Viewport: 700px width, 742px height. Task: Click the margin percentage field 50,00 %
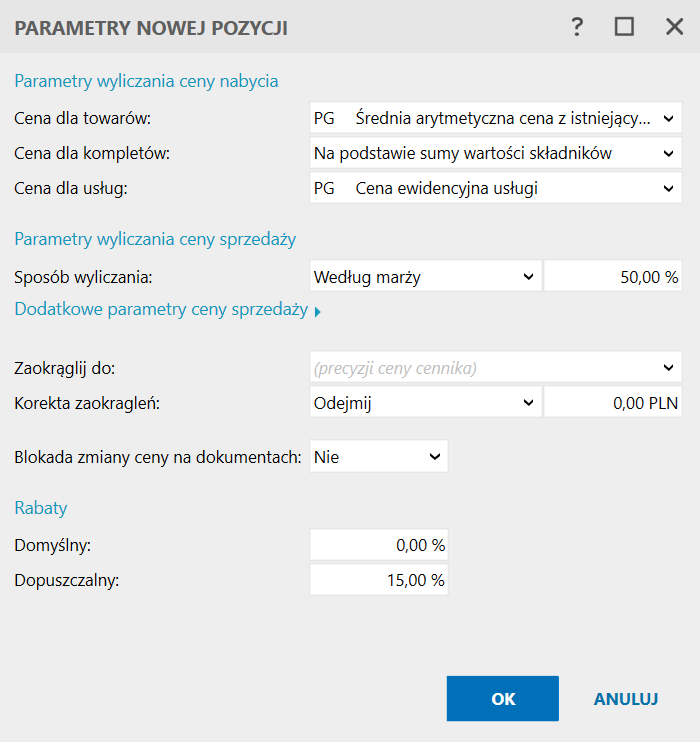point(612,277)
